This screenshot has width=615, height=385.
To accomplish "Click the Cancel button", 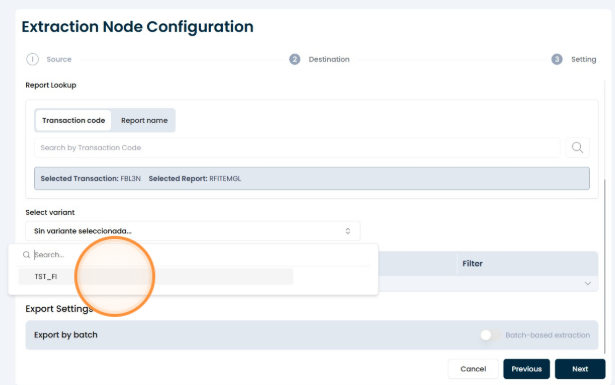I will click(x=473, y=369).
